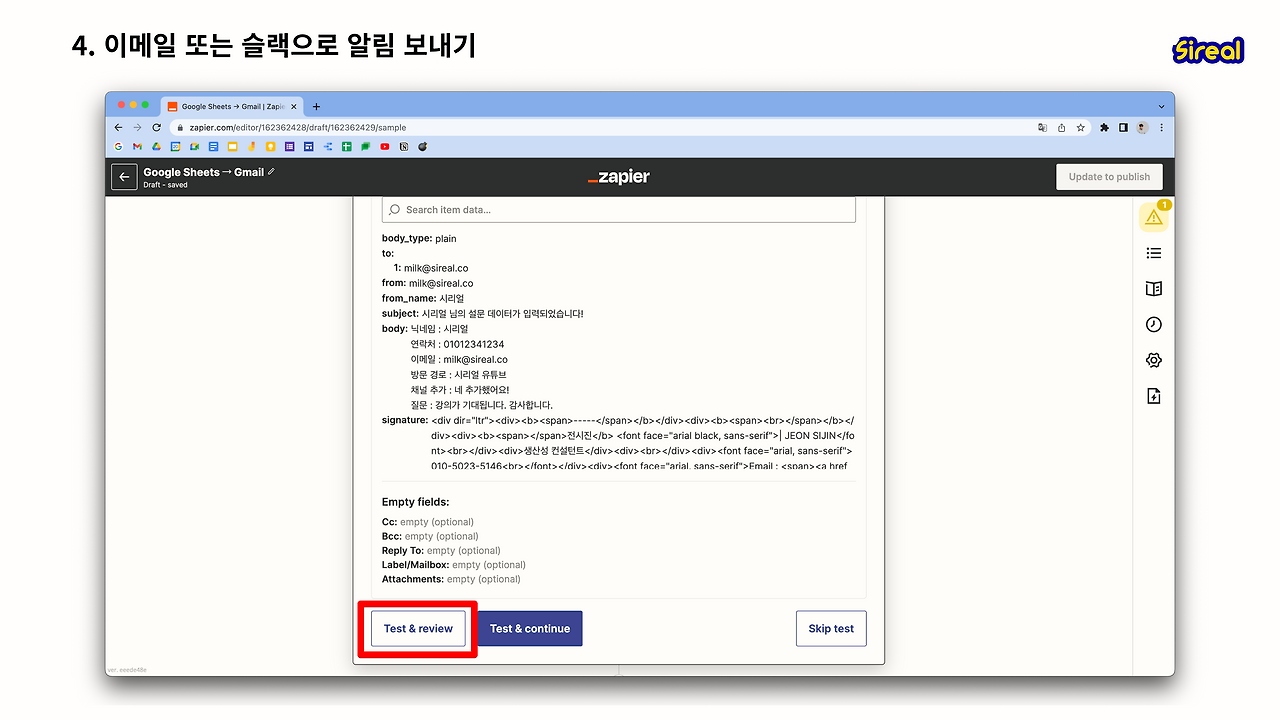Click Skip test button
The image size is (1280, 720).
coord(831,629)
